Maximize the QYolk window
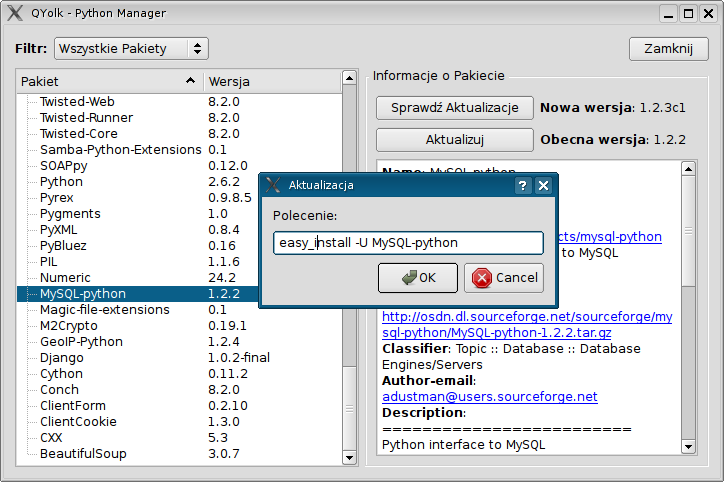This screenshot has width=724, height=482. click(688, 13)
